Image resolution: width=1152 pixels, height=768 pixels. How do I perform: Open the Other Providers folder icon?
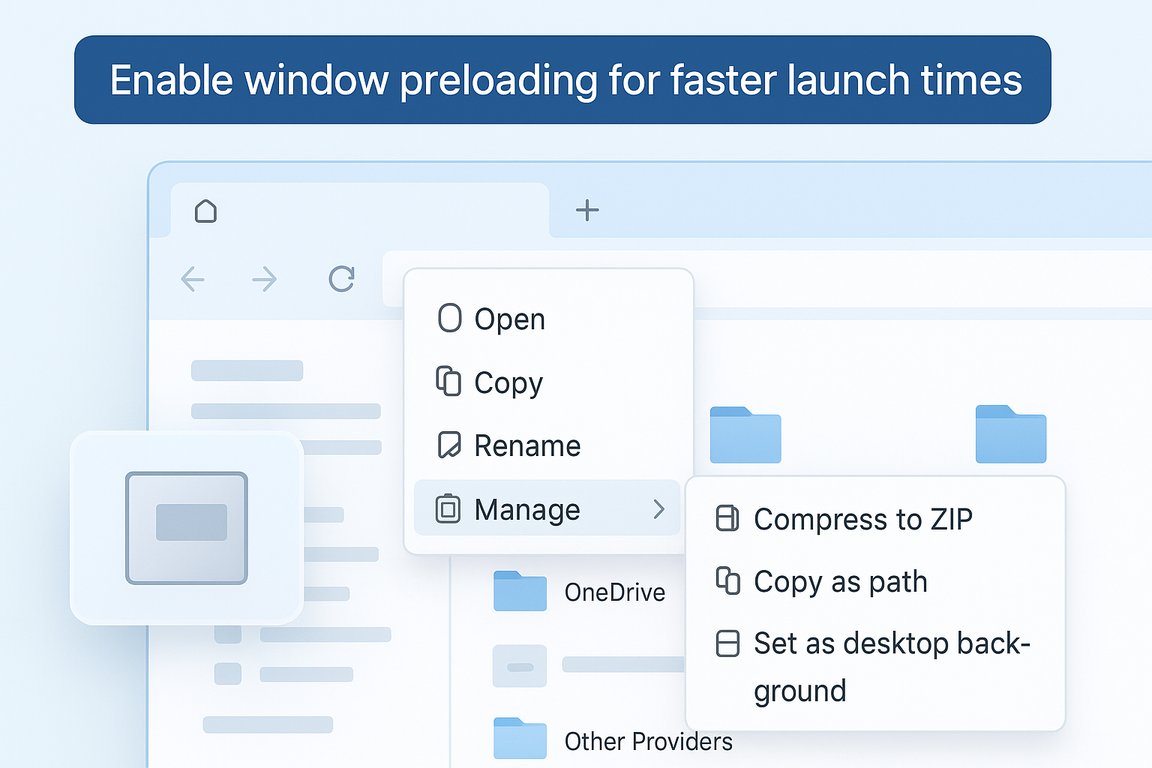point(520,738)
